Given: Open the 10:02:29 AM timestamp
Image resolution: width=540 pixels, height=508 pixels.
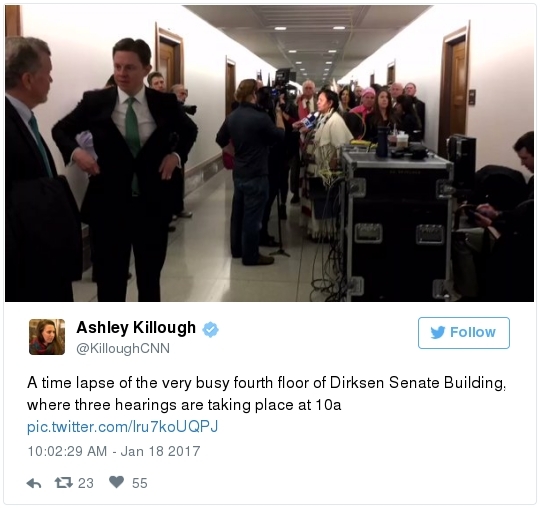Looking at the screenshot, I should click(x=67, y=451).
